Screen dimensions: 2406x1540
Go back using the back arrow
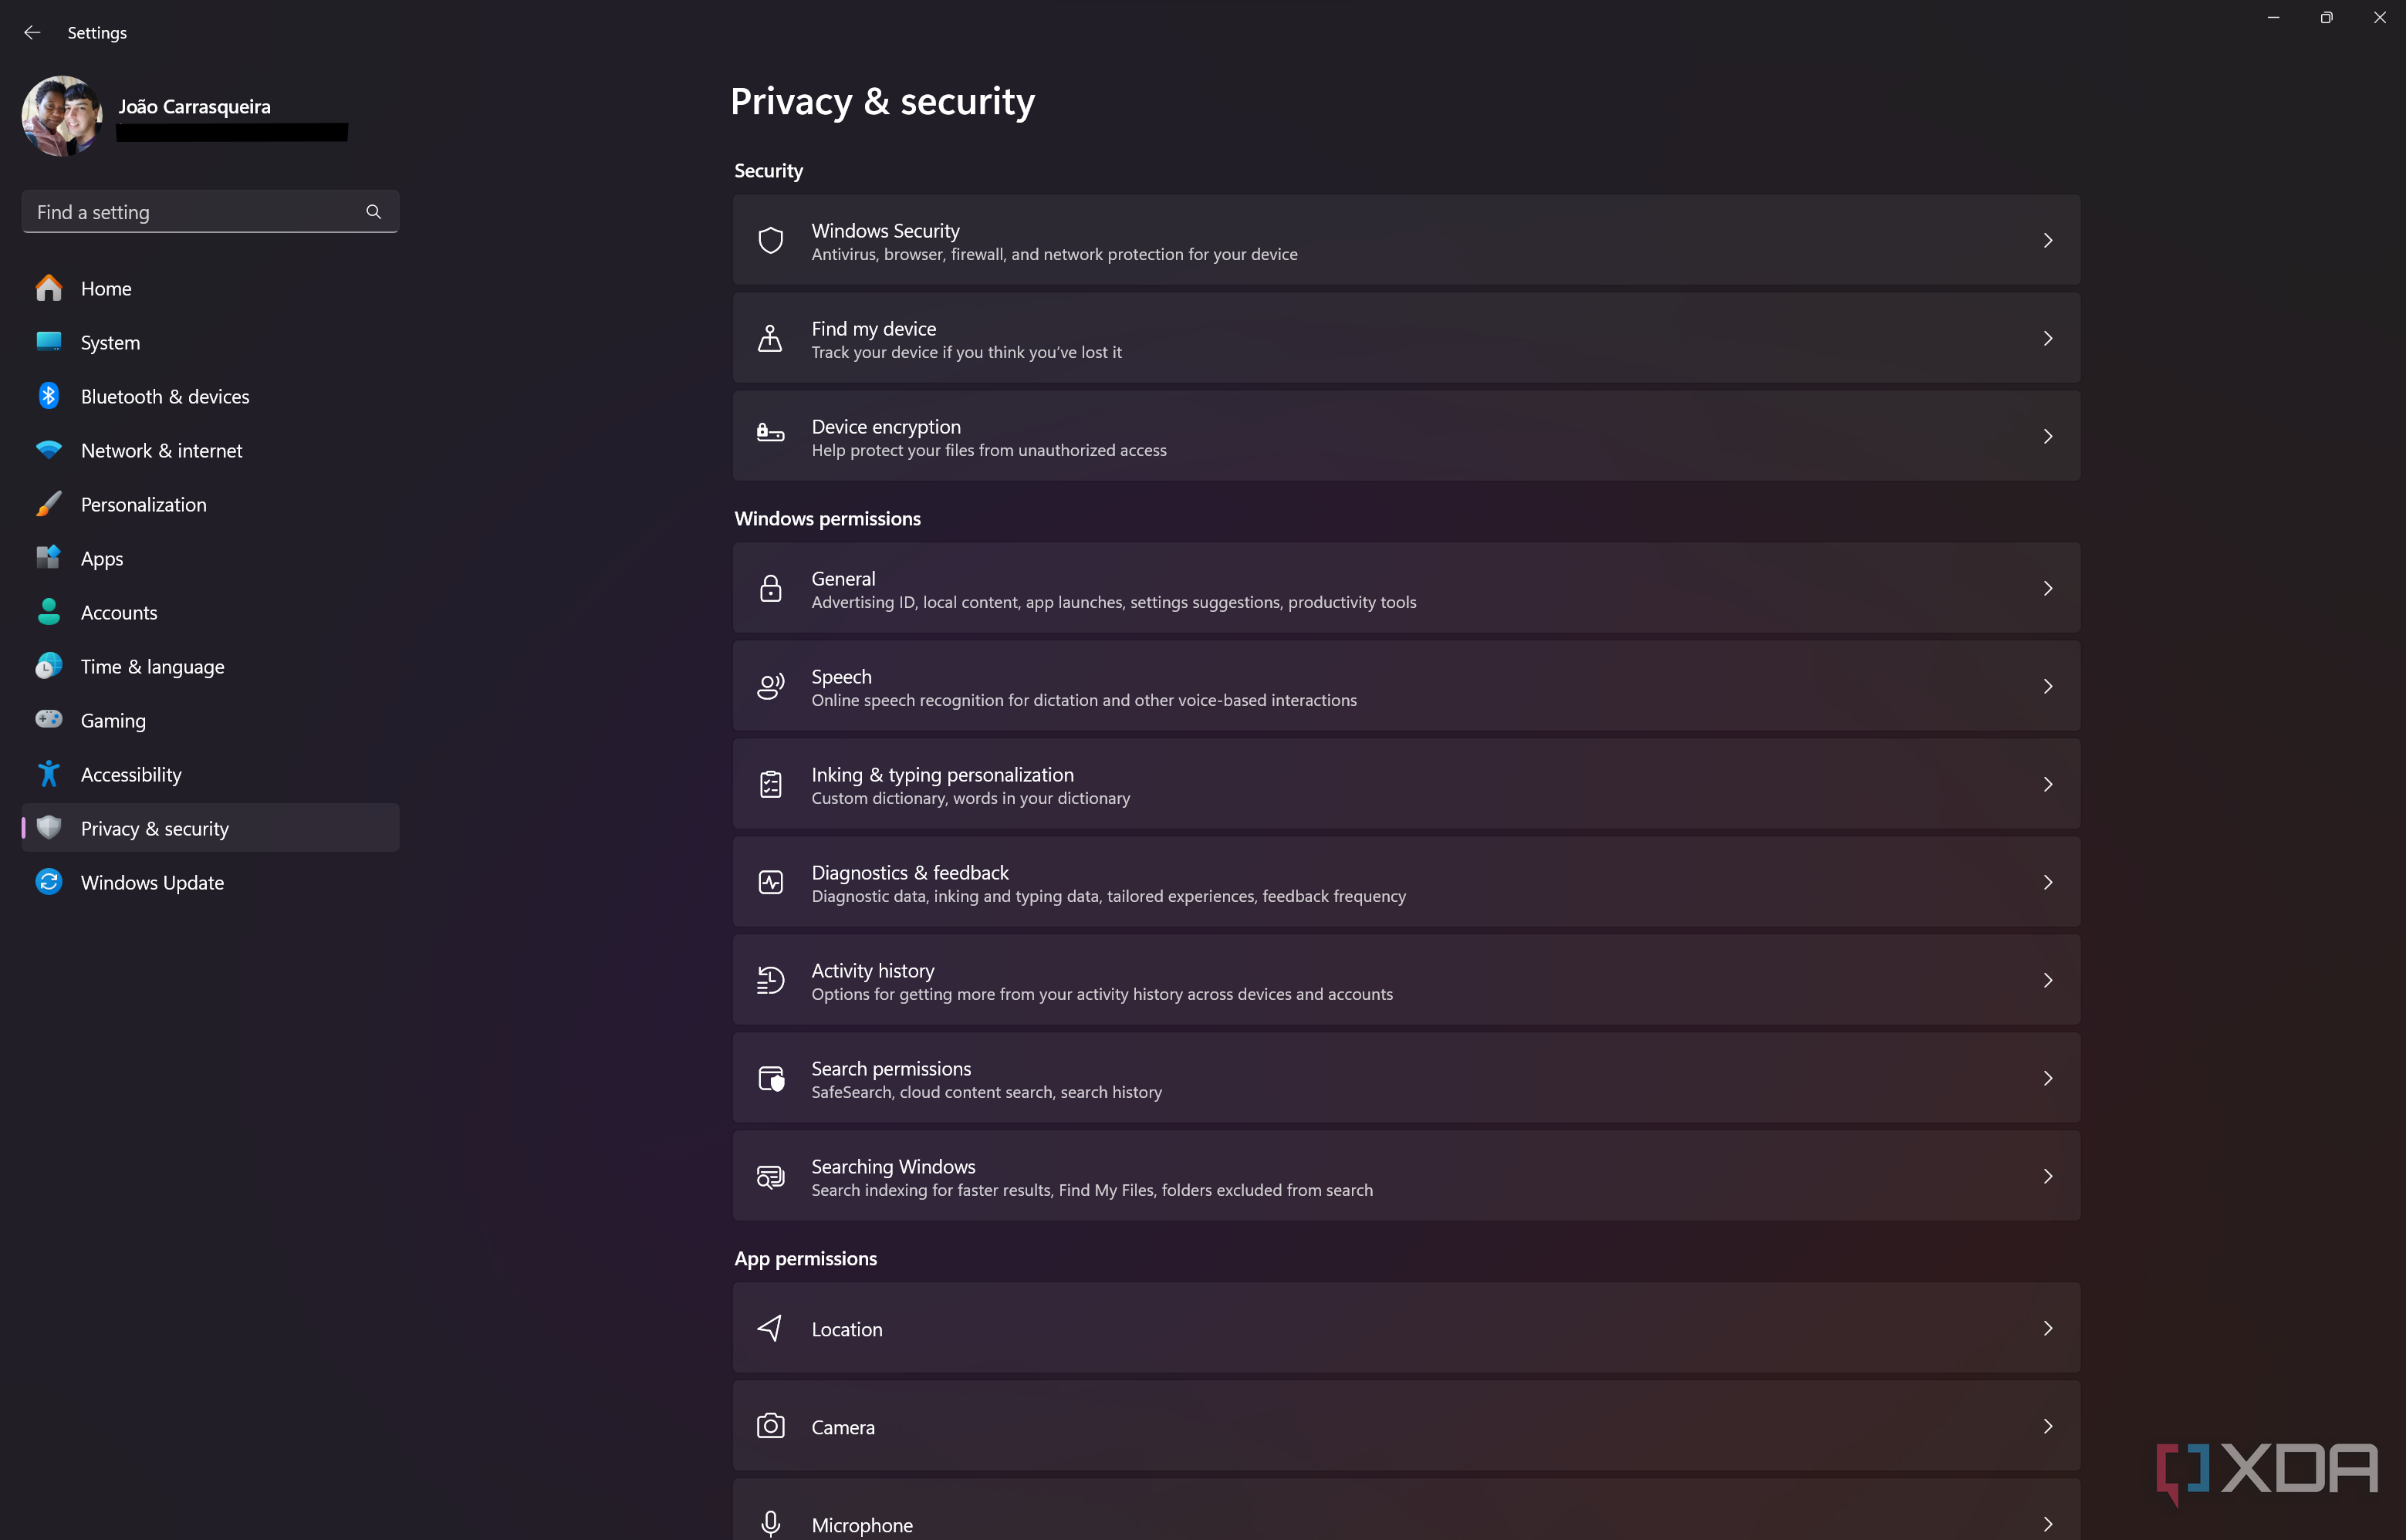coord(32,32)
